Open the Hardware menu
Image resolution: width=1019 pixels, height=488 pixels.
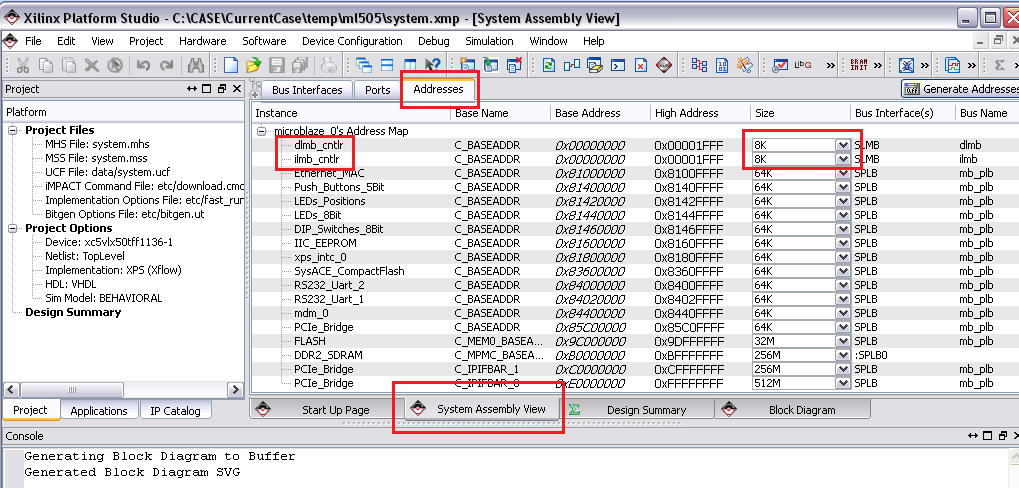pos(202,41)
